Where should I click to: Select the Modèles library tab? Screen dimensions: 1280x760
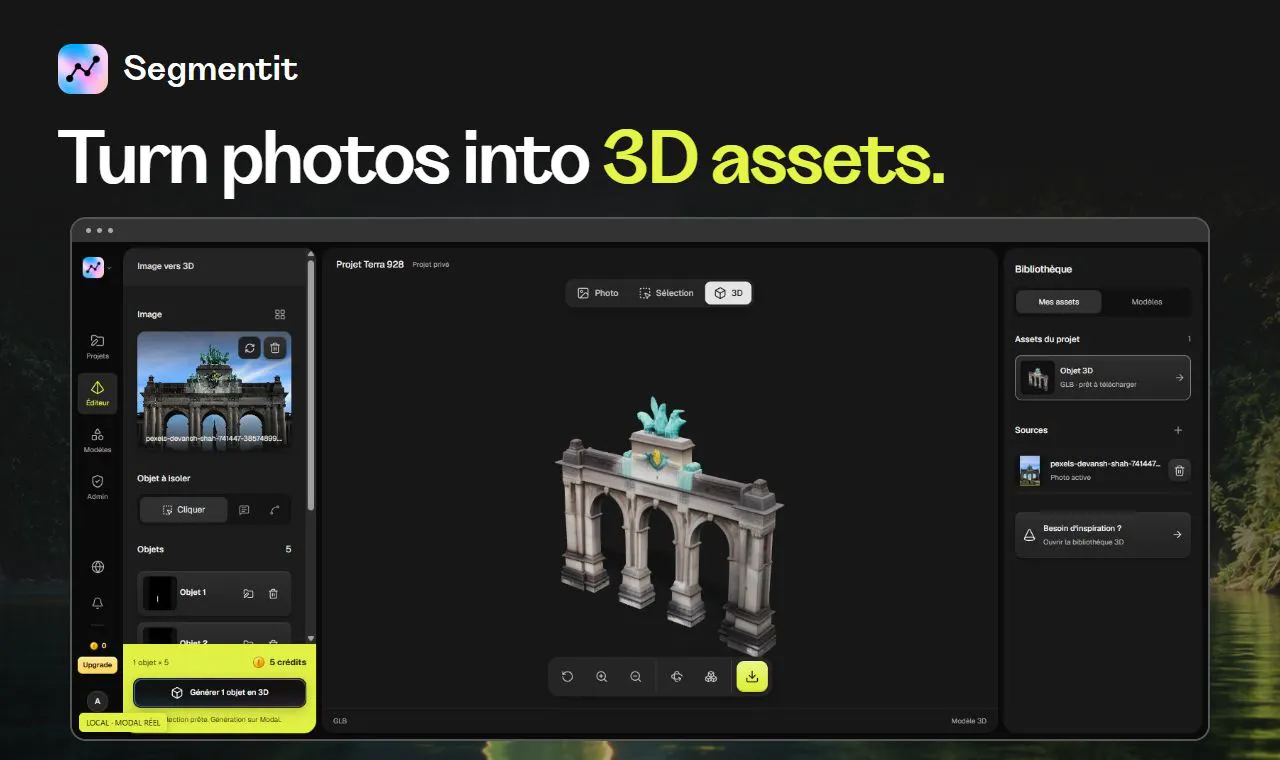1147,302
